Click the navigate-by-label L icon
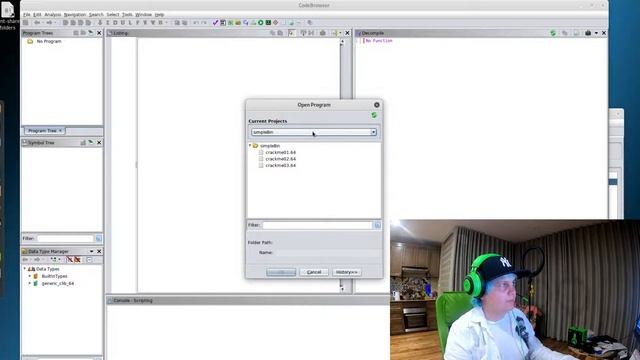This screenshot has width=640, height=360. (130, 23)
